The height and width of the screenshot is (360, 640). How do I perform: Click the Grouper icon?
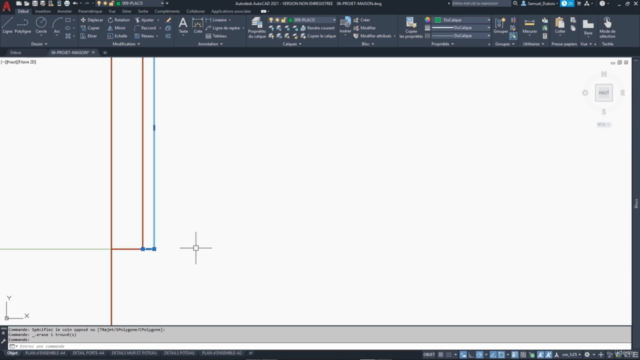click(500, 25)
